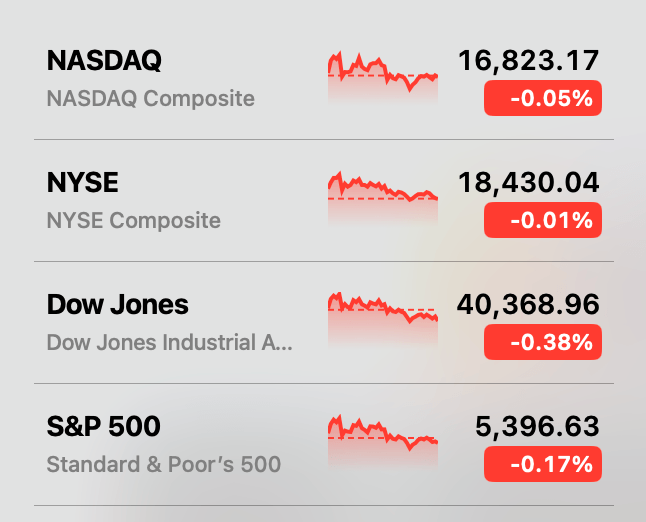Click the S&P 500 -0.17% change badge
The width and height of the screenshot is (646, 522).
click(542, 464)
